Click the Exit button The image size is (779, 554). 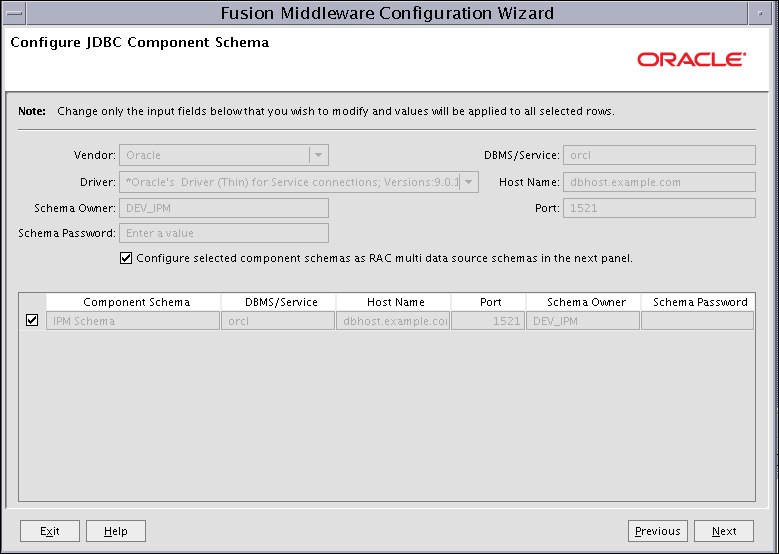[50, 531]
